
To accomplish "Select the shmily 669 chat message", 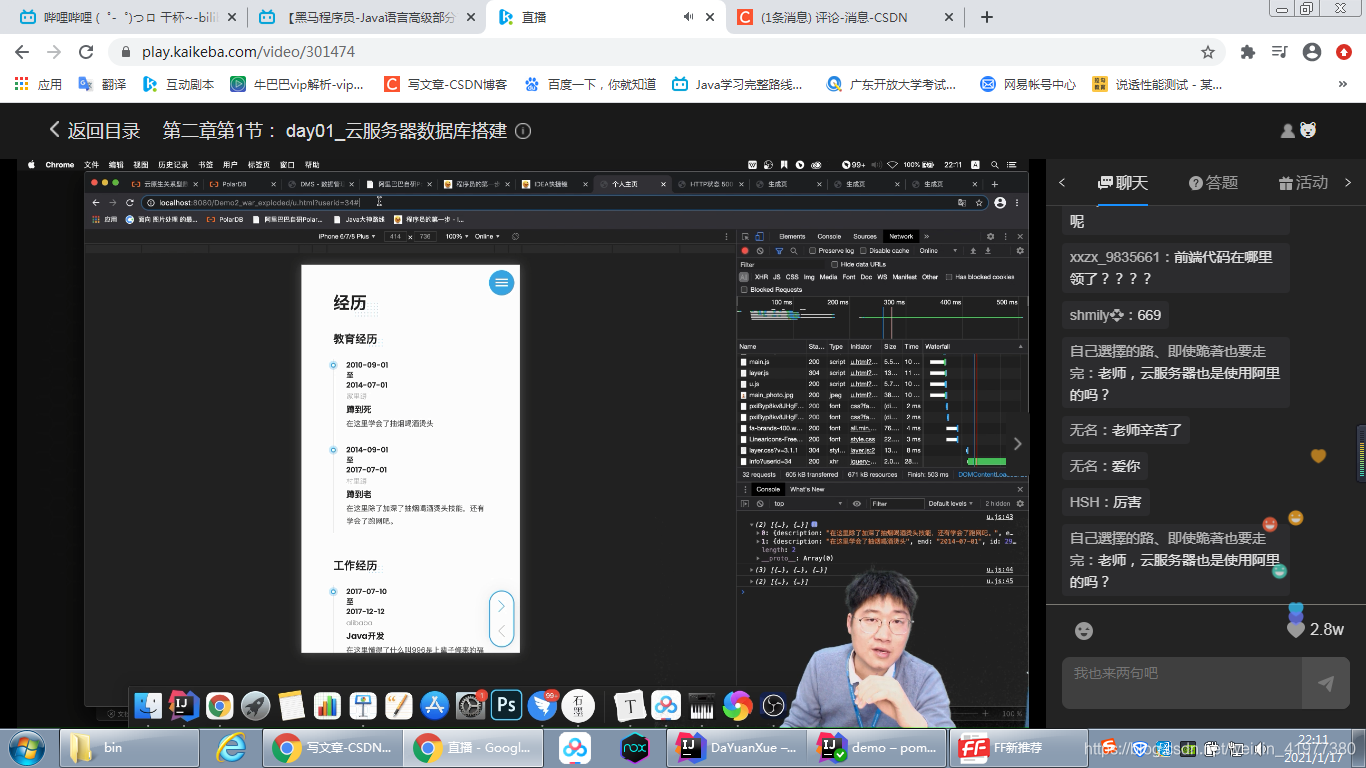I will 1116,315.
